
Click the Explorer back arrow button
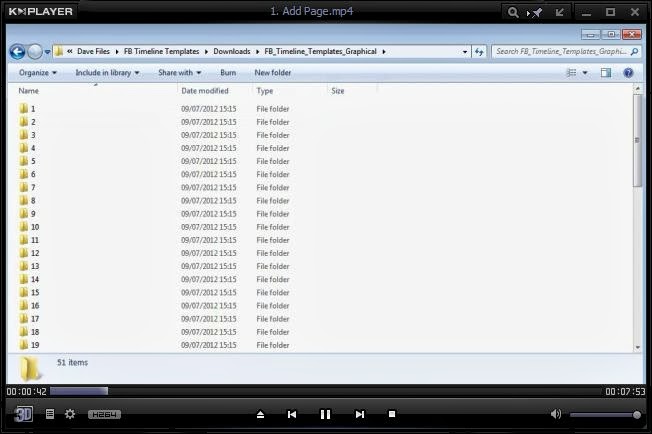(x=17, y=52)
